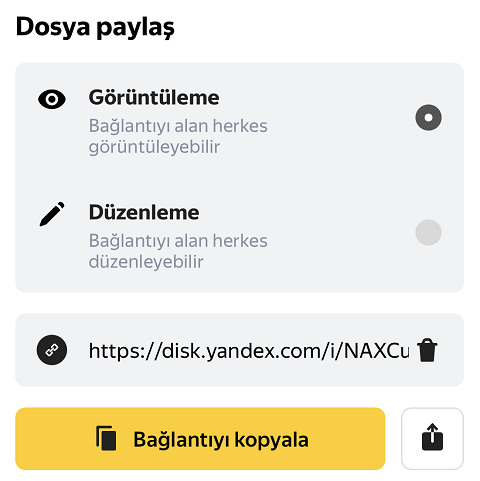The width and height of the screenshot is (480, 481).
Task: Click the Dosya paylaş heading
Action: click(x=95, y=27)
